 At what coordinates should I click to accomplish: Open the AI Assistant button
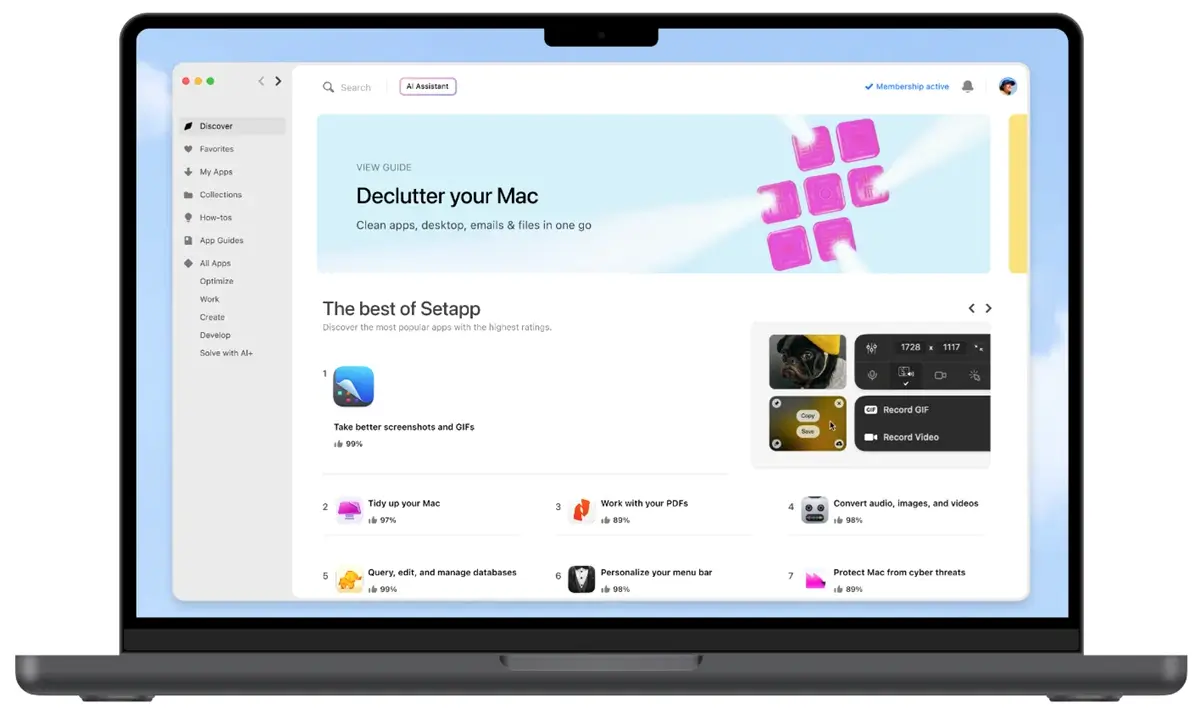coord(428,87)
